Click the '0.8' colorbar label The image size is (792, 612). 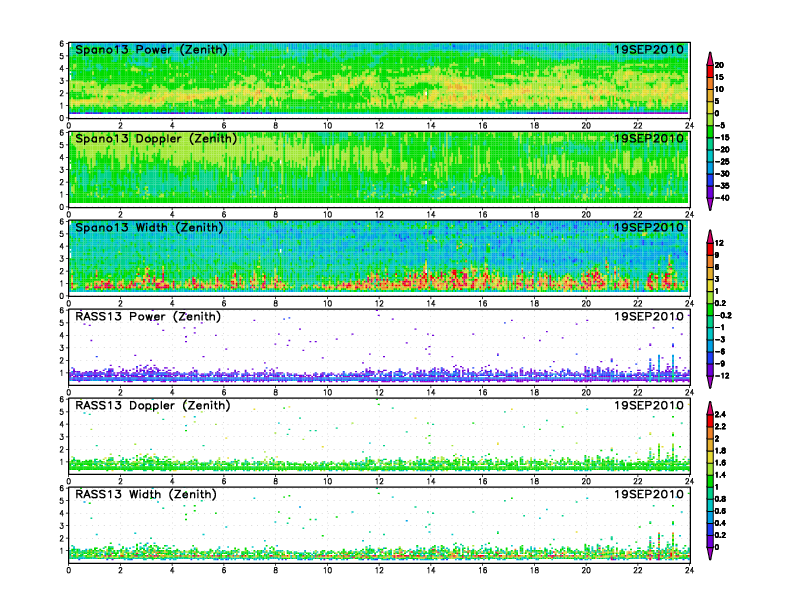click(720, 499)
